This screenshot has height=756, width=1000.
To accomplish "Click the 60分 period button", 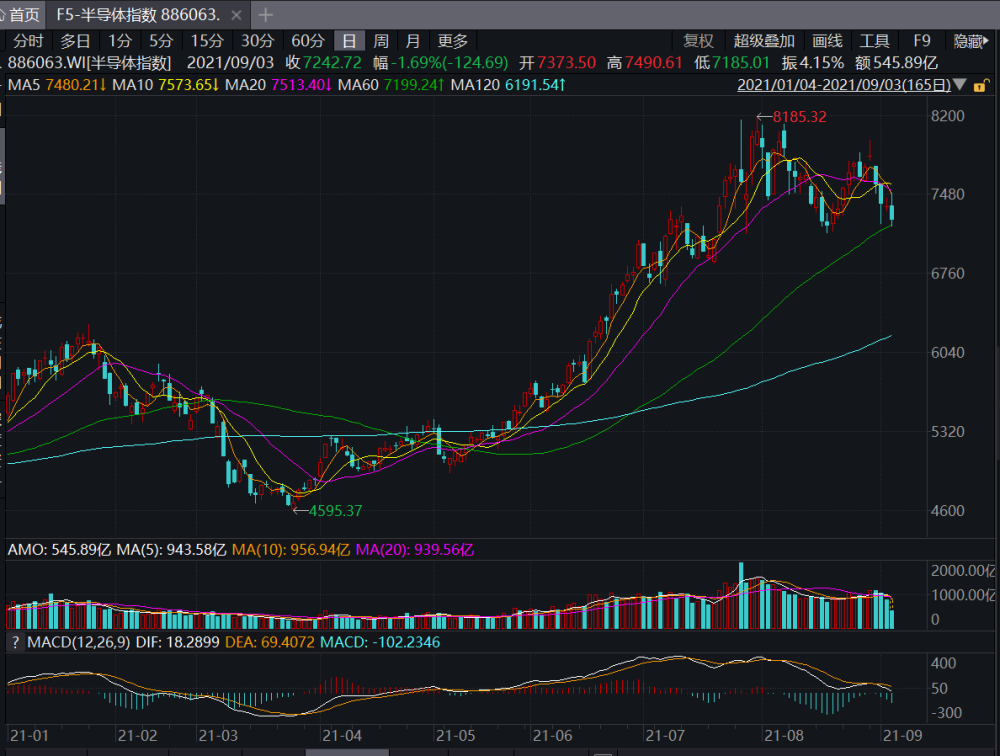I will point(308,41).
